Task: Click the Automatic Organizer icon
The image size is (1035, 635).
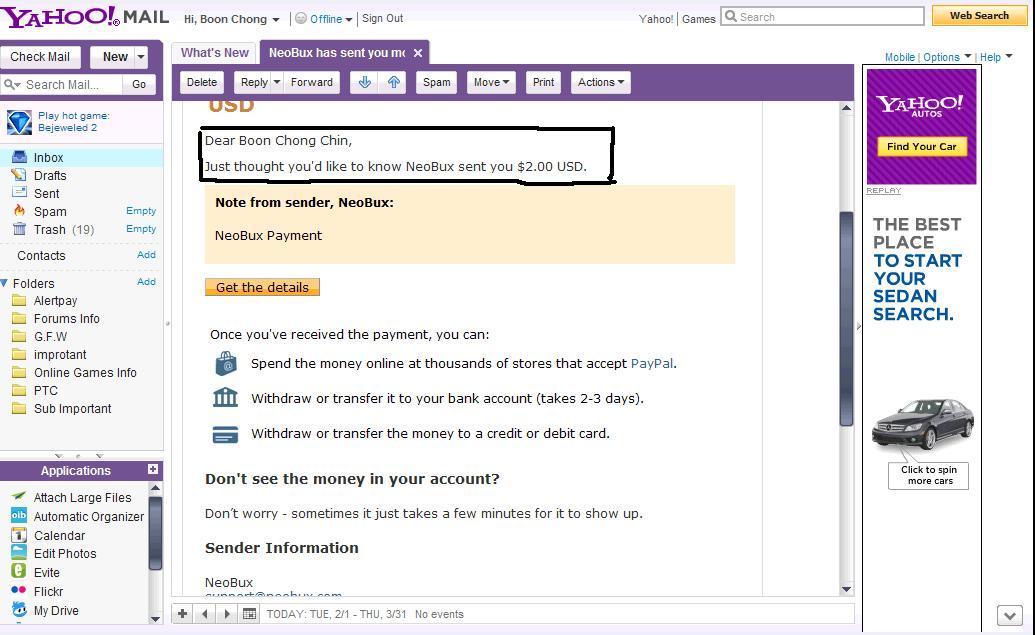Action: point(19,516)
